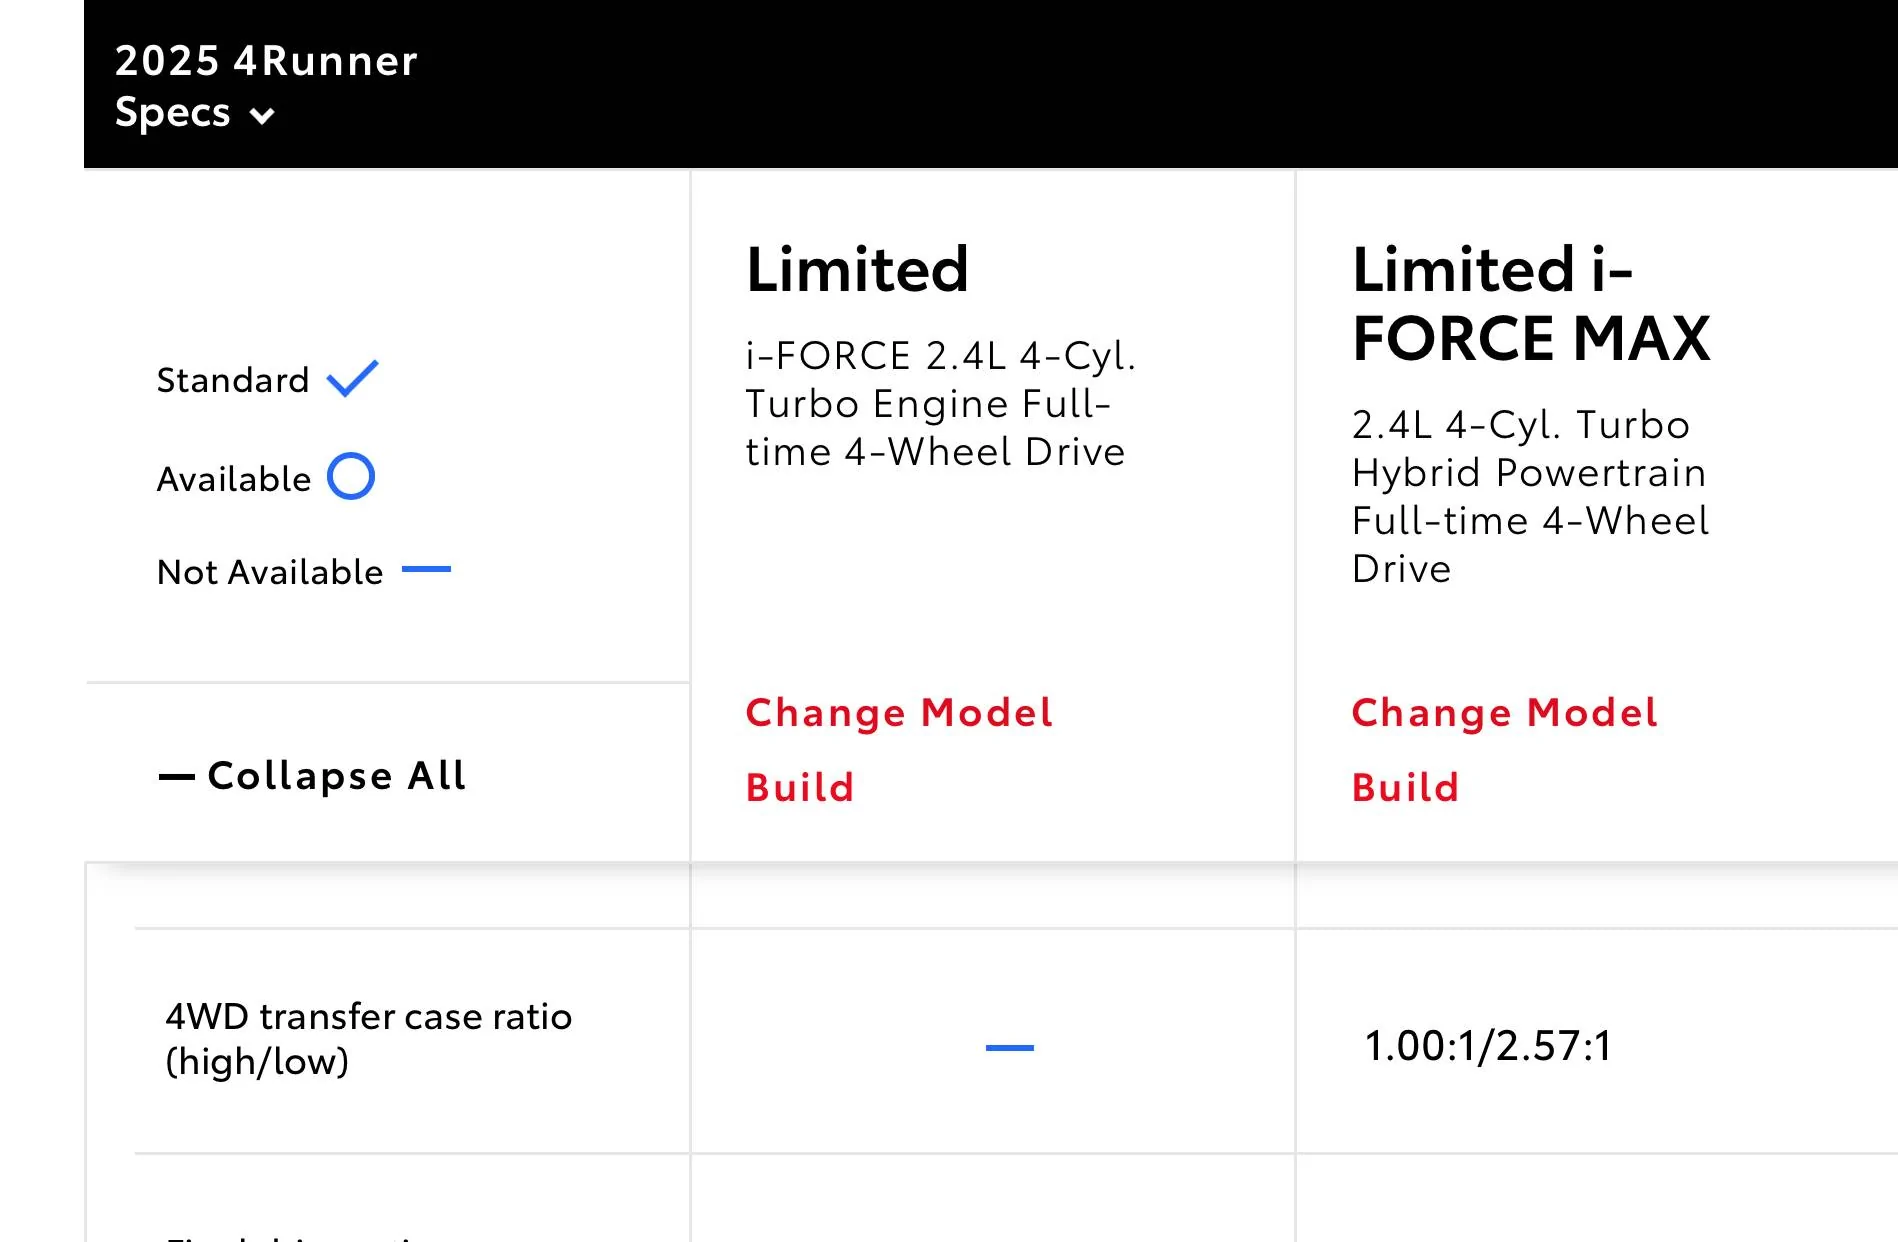This screenshot has width=1898, height=1242.
Task: Click the Available legend label
Action: (x=234, y=479)
